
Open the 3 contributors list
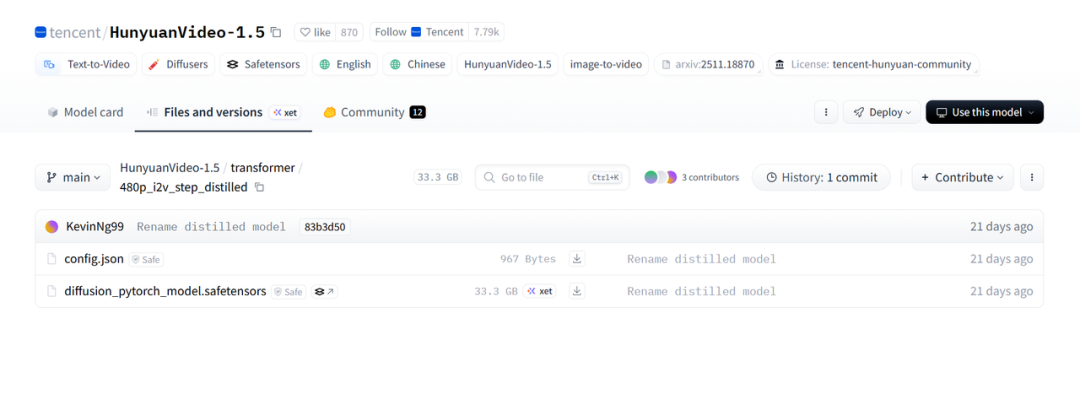(x=692, y=177)
